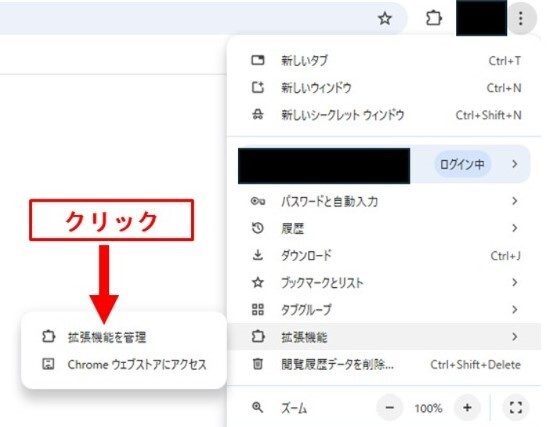Viewport: 560px width, 427px height.
Task: Click the Ctrl+T shortcut text
Action: click(x=505, y=61)
